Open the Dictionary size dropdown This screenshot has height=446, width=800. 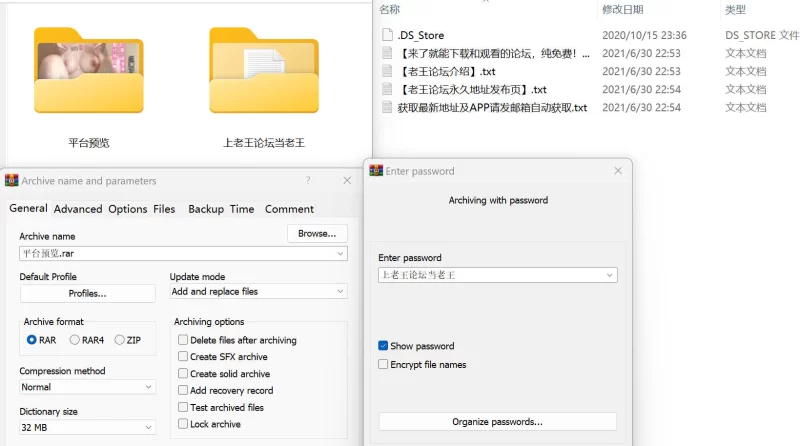(x=87, y=427)
